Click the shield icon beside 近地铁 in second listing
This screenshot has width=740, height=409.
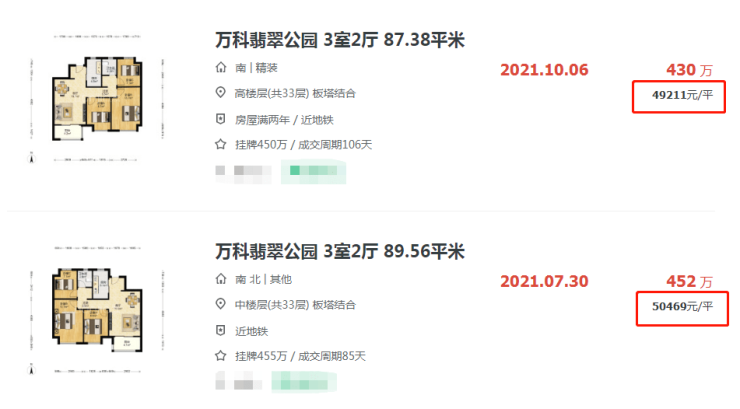221,330
